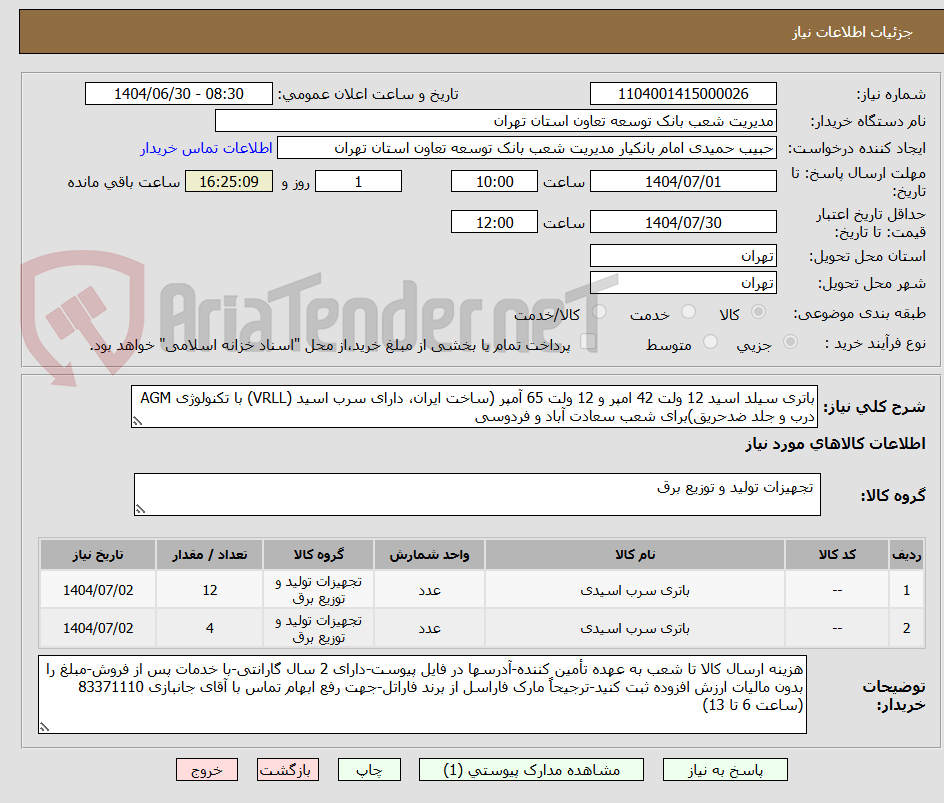Click the خروج button
The width and height of the screenshot is (944, 803).
[x=207, y=770]
